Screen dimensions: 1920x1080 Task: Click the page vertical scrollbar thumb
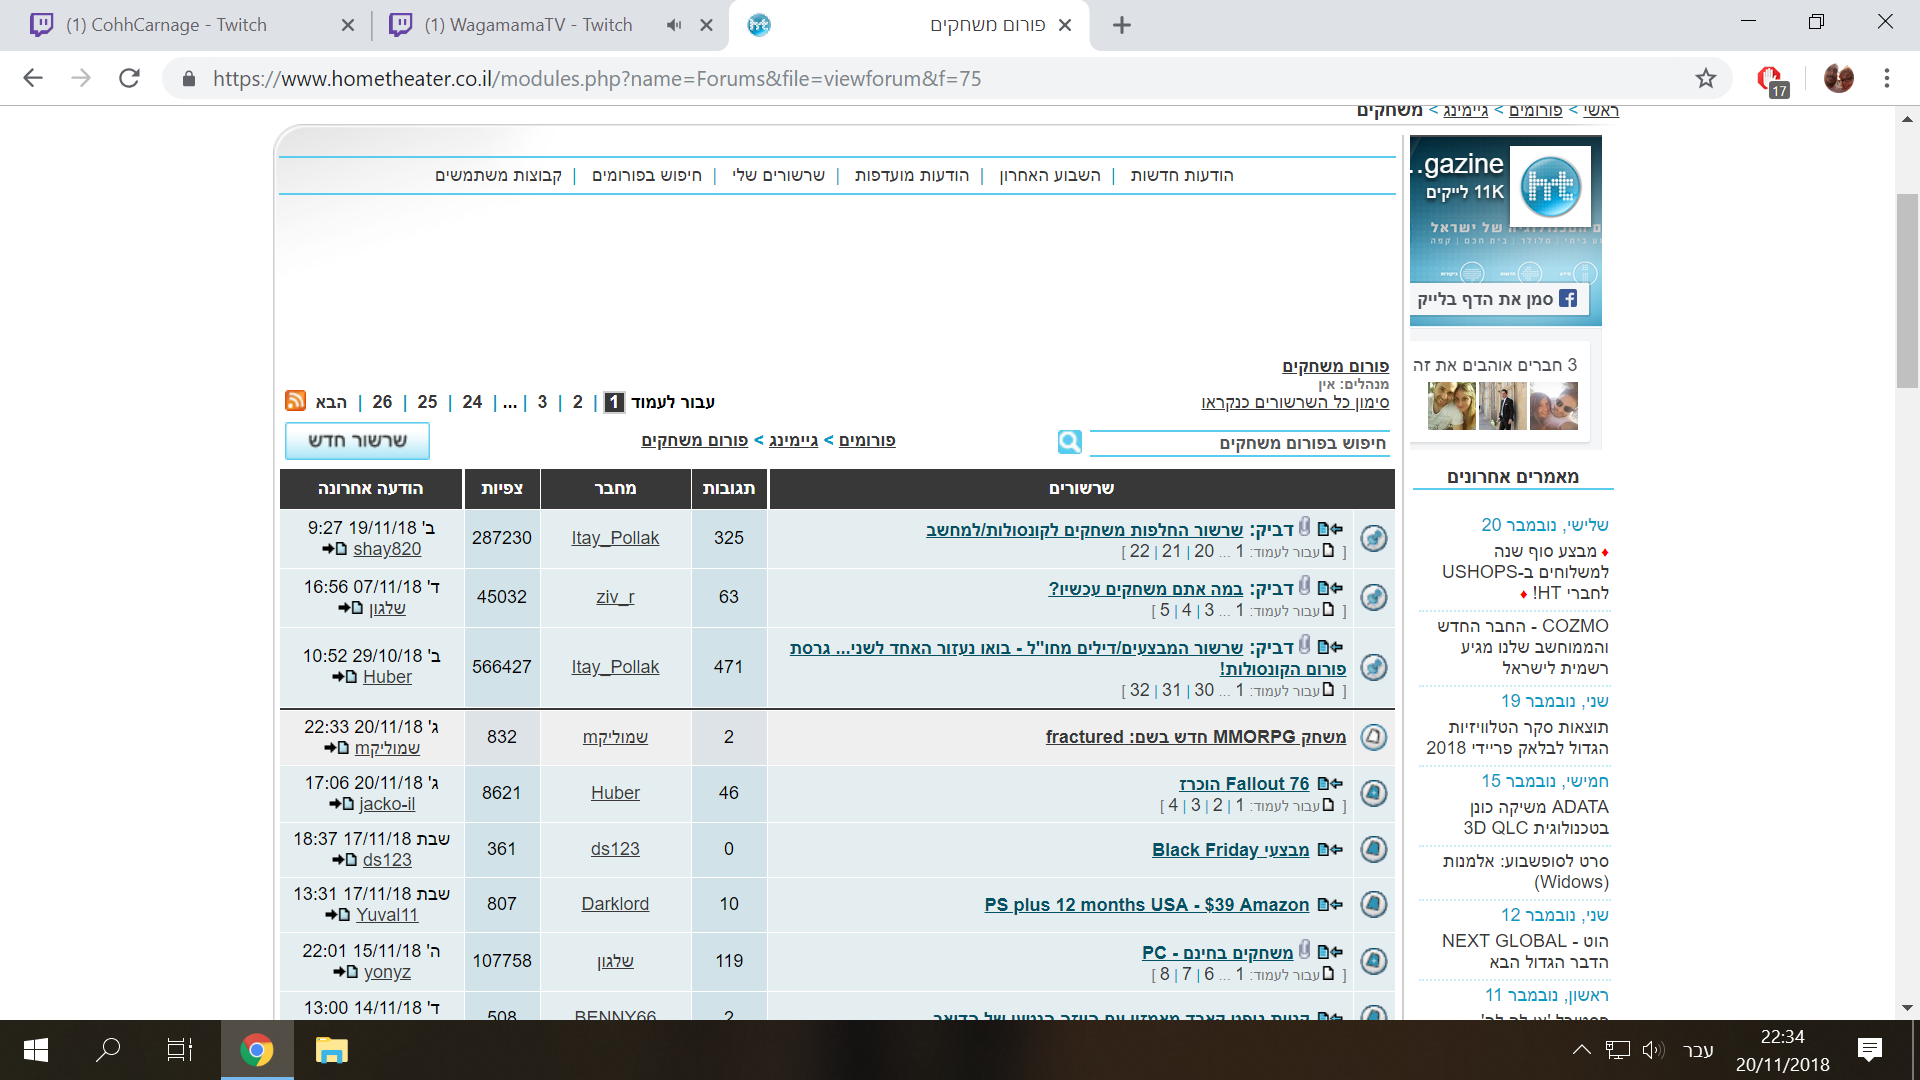1907,290
